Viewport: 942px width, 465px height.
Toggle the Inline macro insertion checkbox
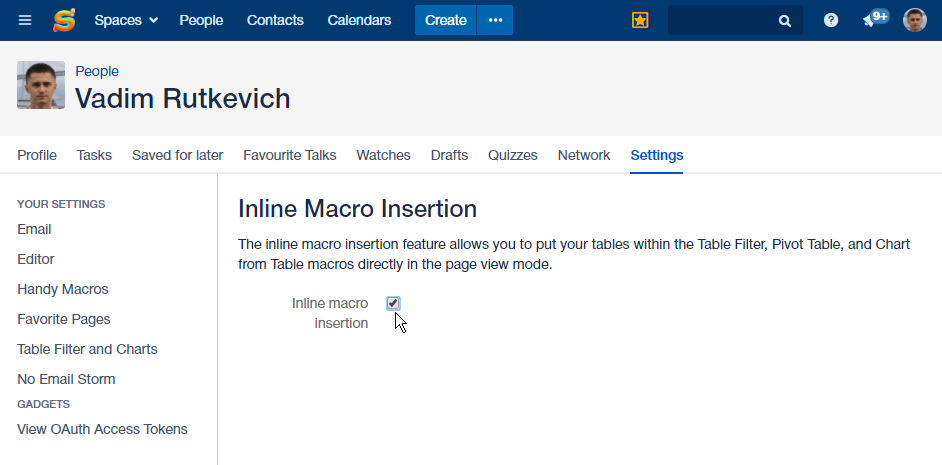click(x=393, y=303)
